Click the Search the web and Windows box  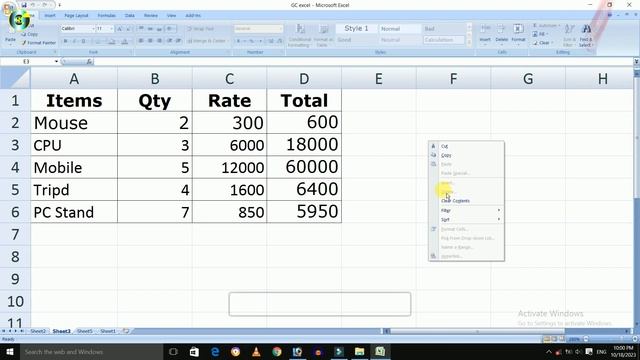[91, 351]
